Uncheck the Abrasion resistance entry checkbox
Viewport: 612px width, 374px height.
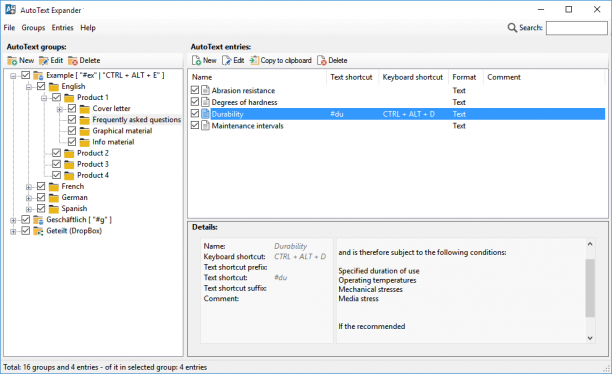coord(195,90)
